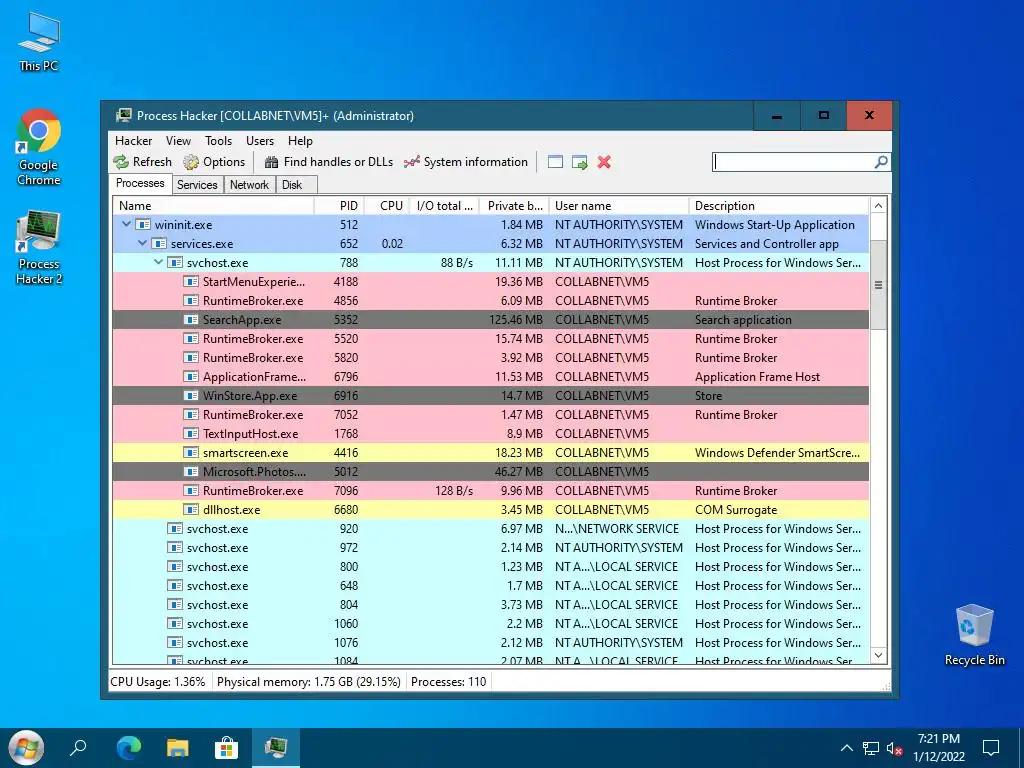Open File Explorer from taskbar

tap(178, 748)
